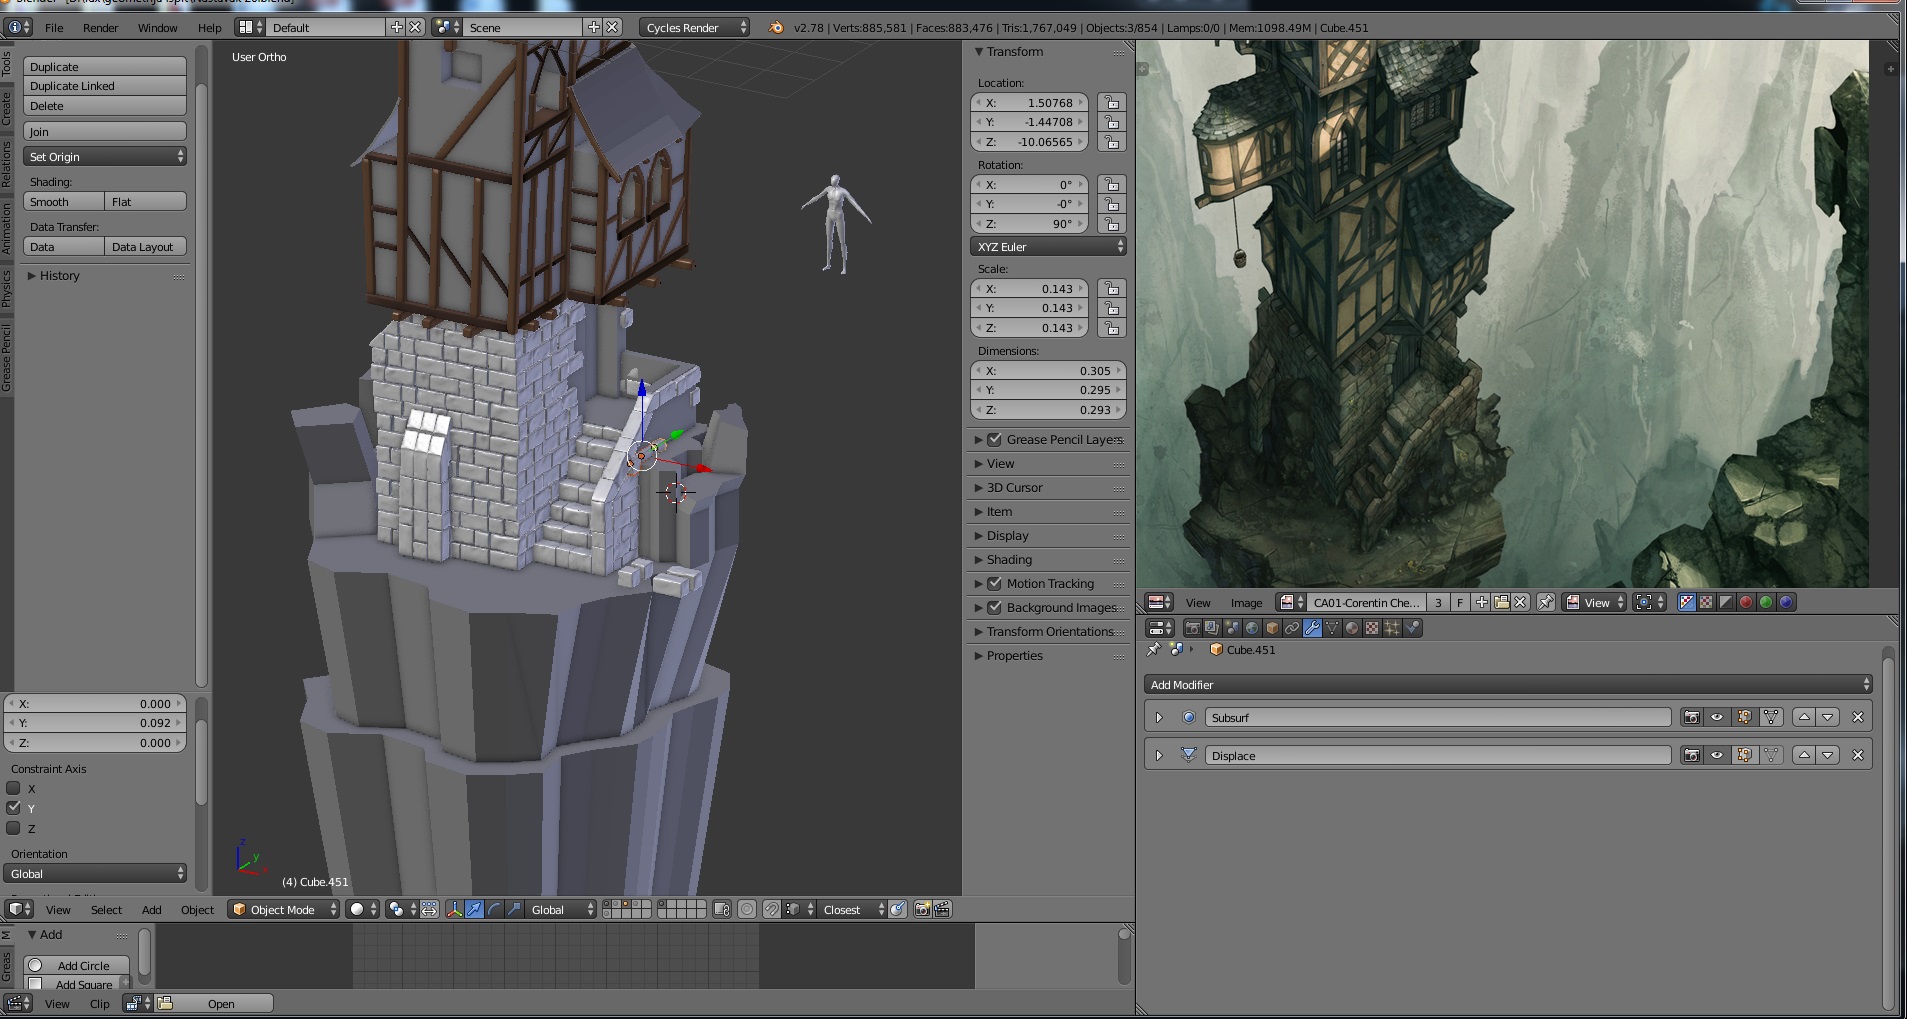Open the Texture properties tab checker icon
1907x1019 pixels.
(1372, 628)
